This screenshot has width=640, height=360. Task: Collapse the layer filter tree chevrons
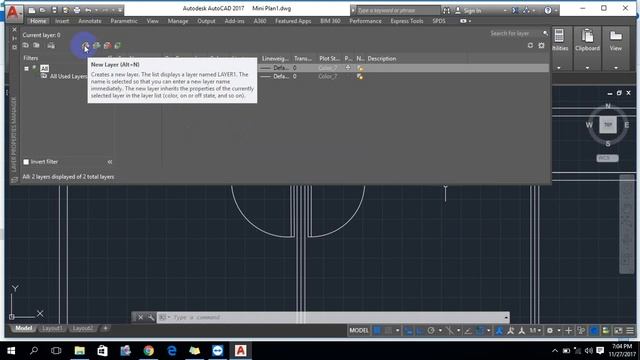click(110, 162)
